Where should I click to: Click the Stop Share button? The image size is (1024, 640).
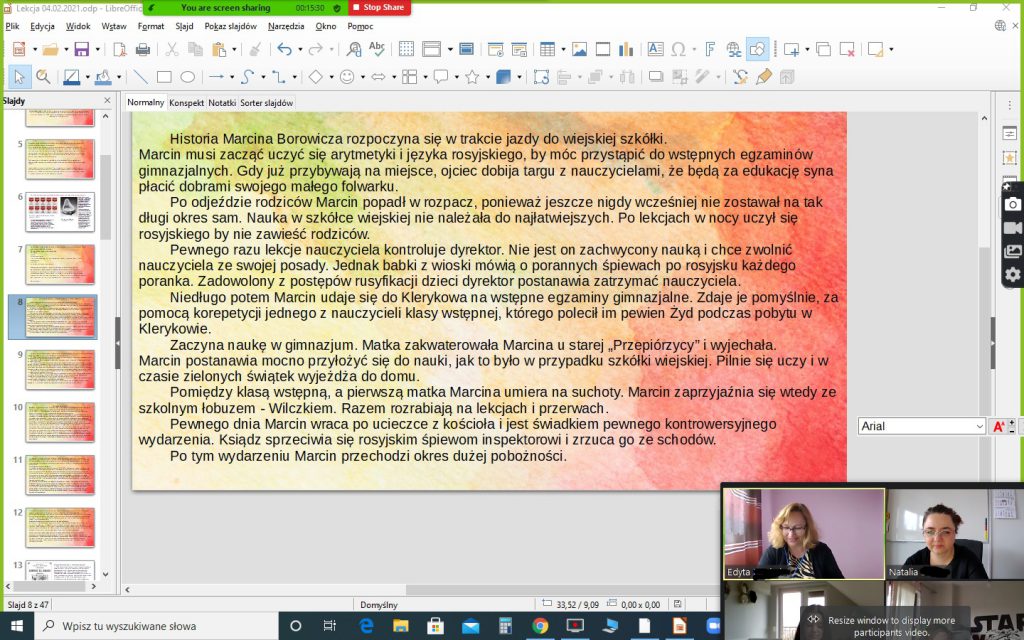tap(377, 7)
